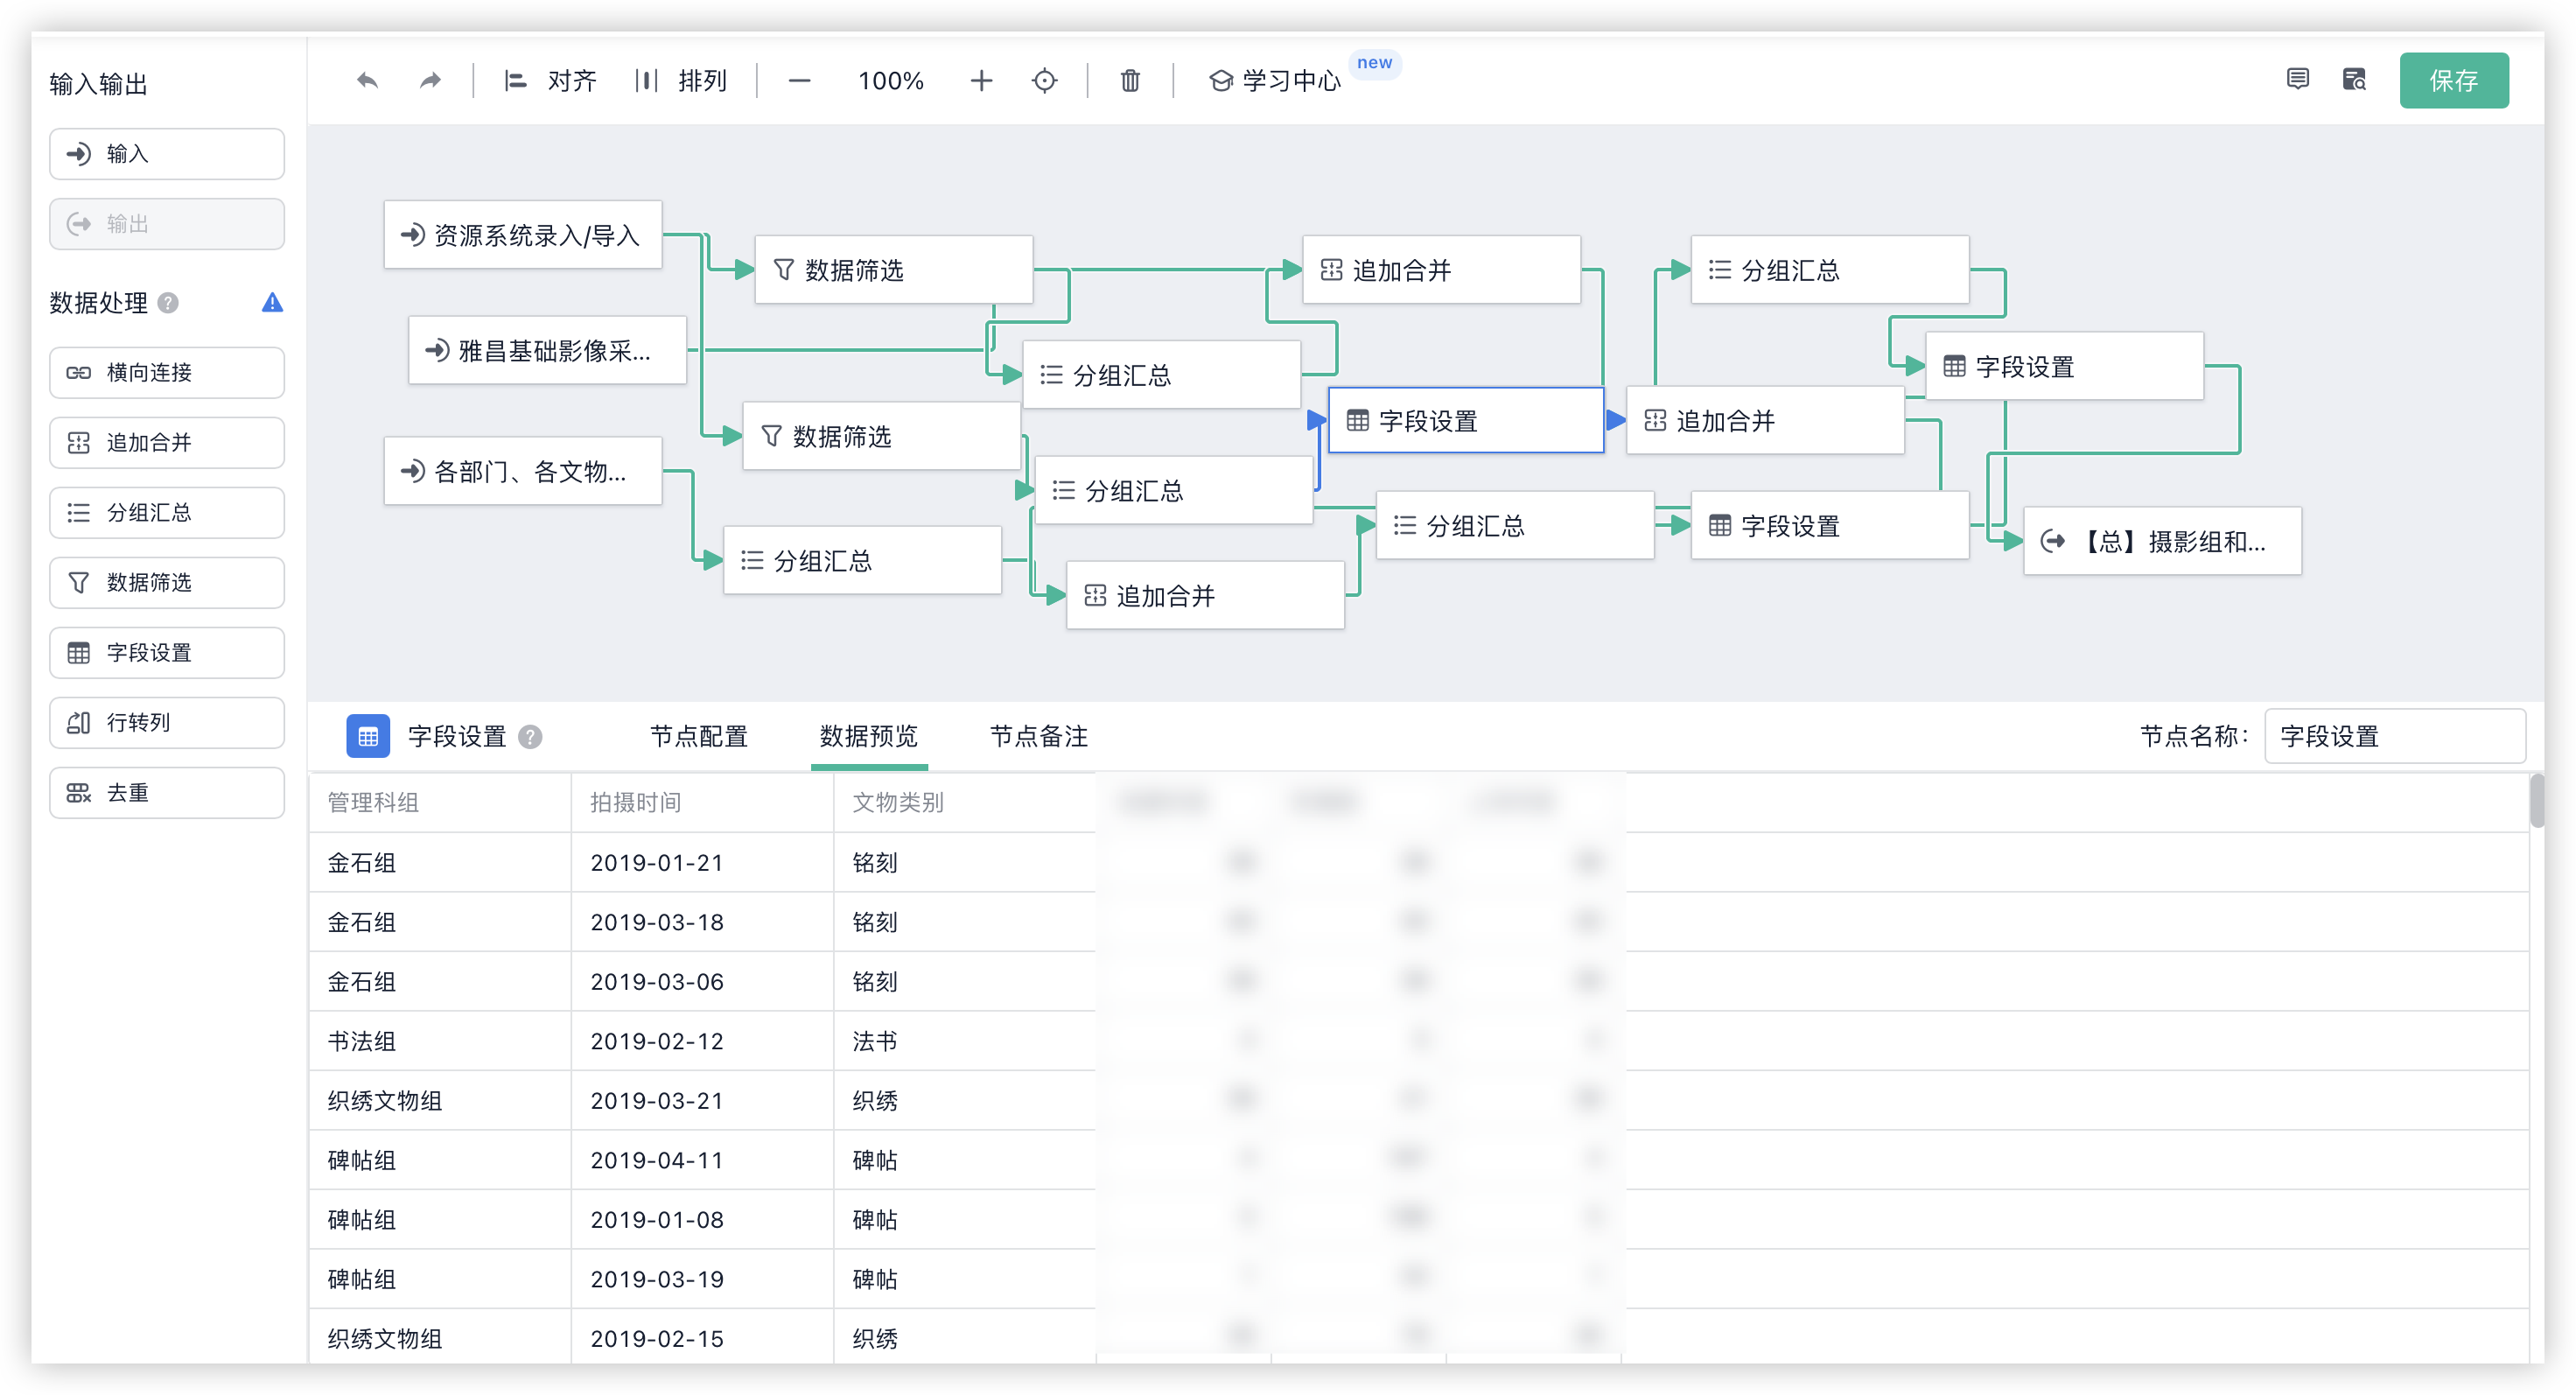Click the data preview search icon beside Save

click(2354, 79)
